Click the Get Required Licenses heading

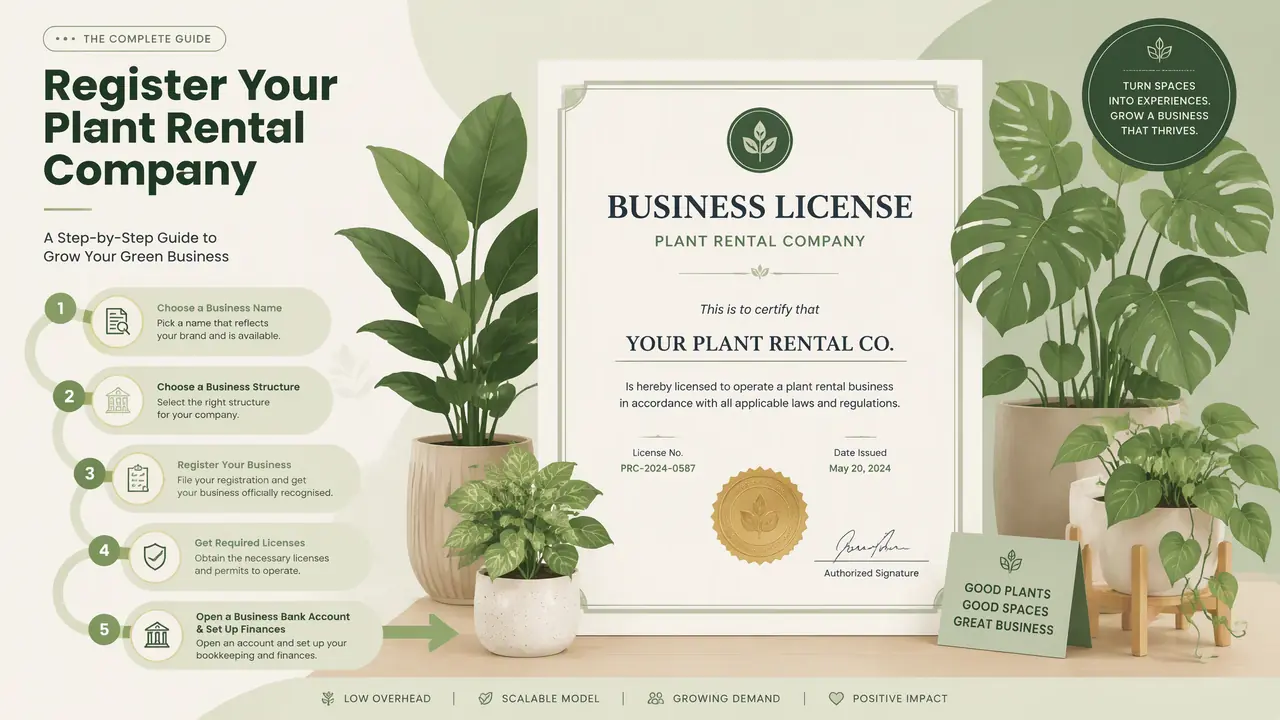pos(250,543)
